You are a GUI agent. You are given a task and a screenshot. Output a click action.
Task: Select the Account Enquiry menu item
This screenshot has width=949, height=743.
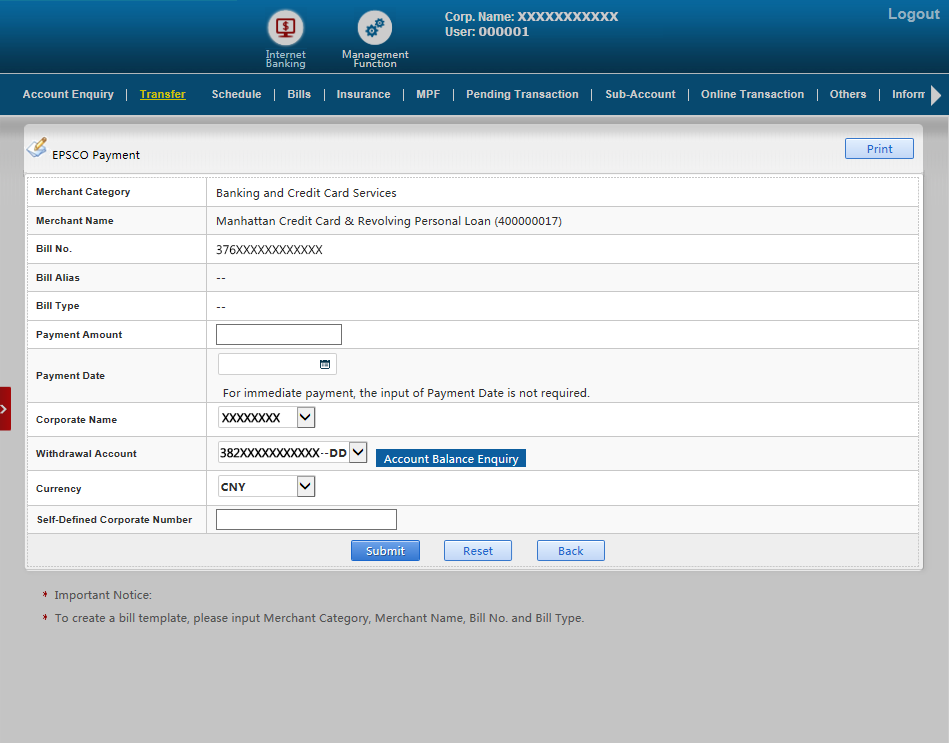click(68, 94)
